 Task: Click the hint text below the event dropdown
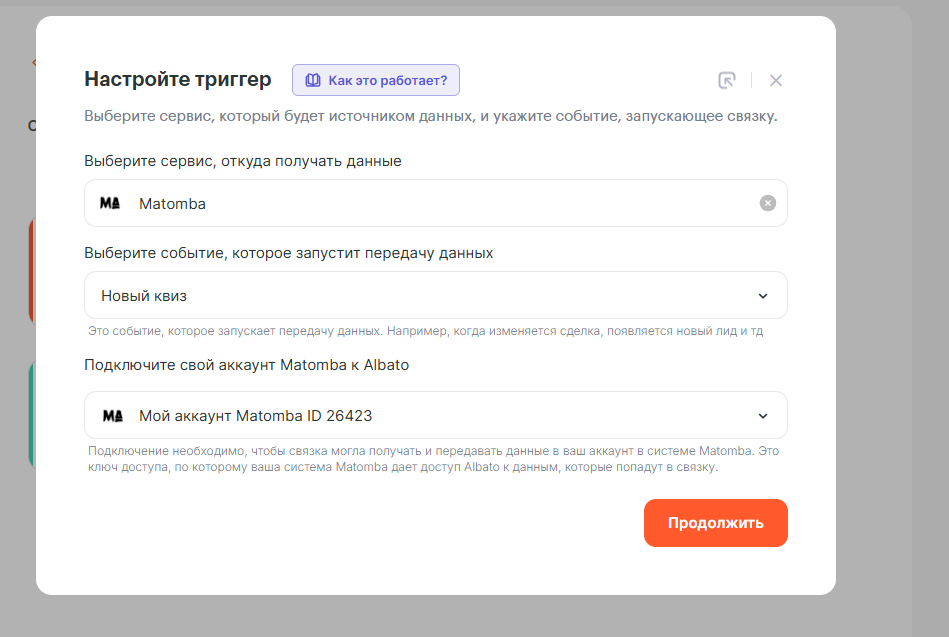coord(432,331)
